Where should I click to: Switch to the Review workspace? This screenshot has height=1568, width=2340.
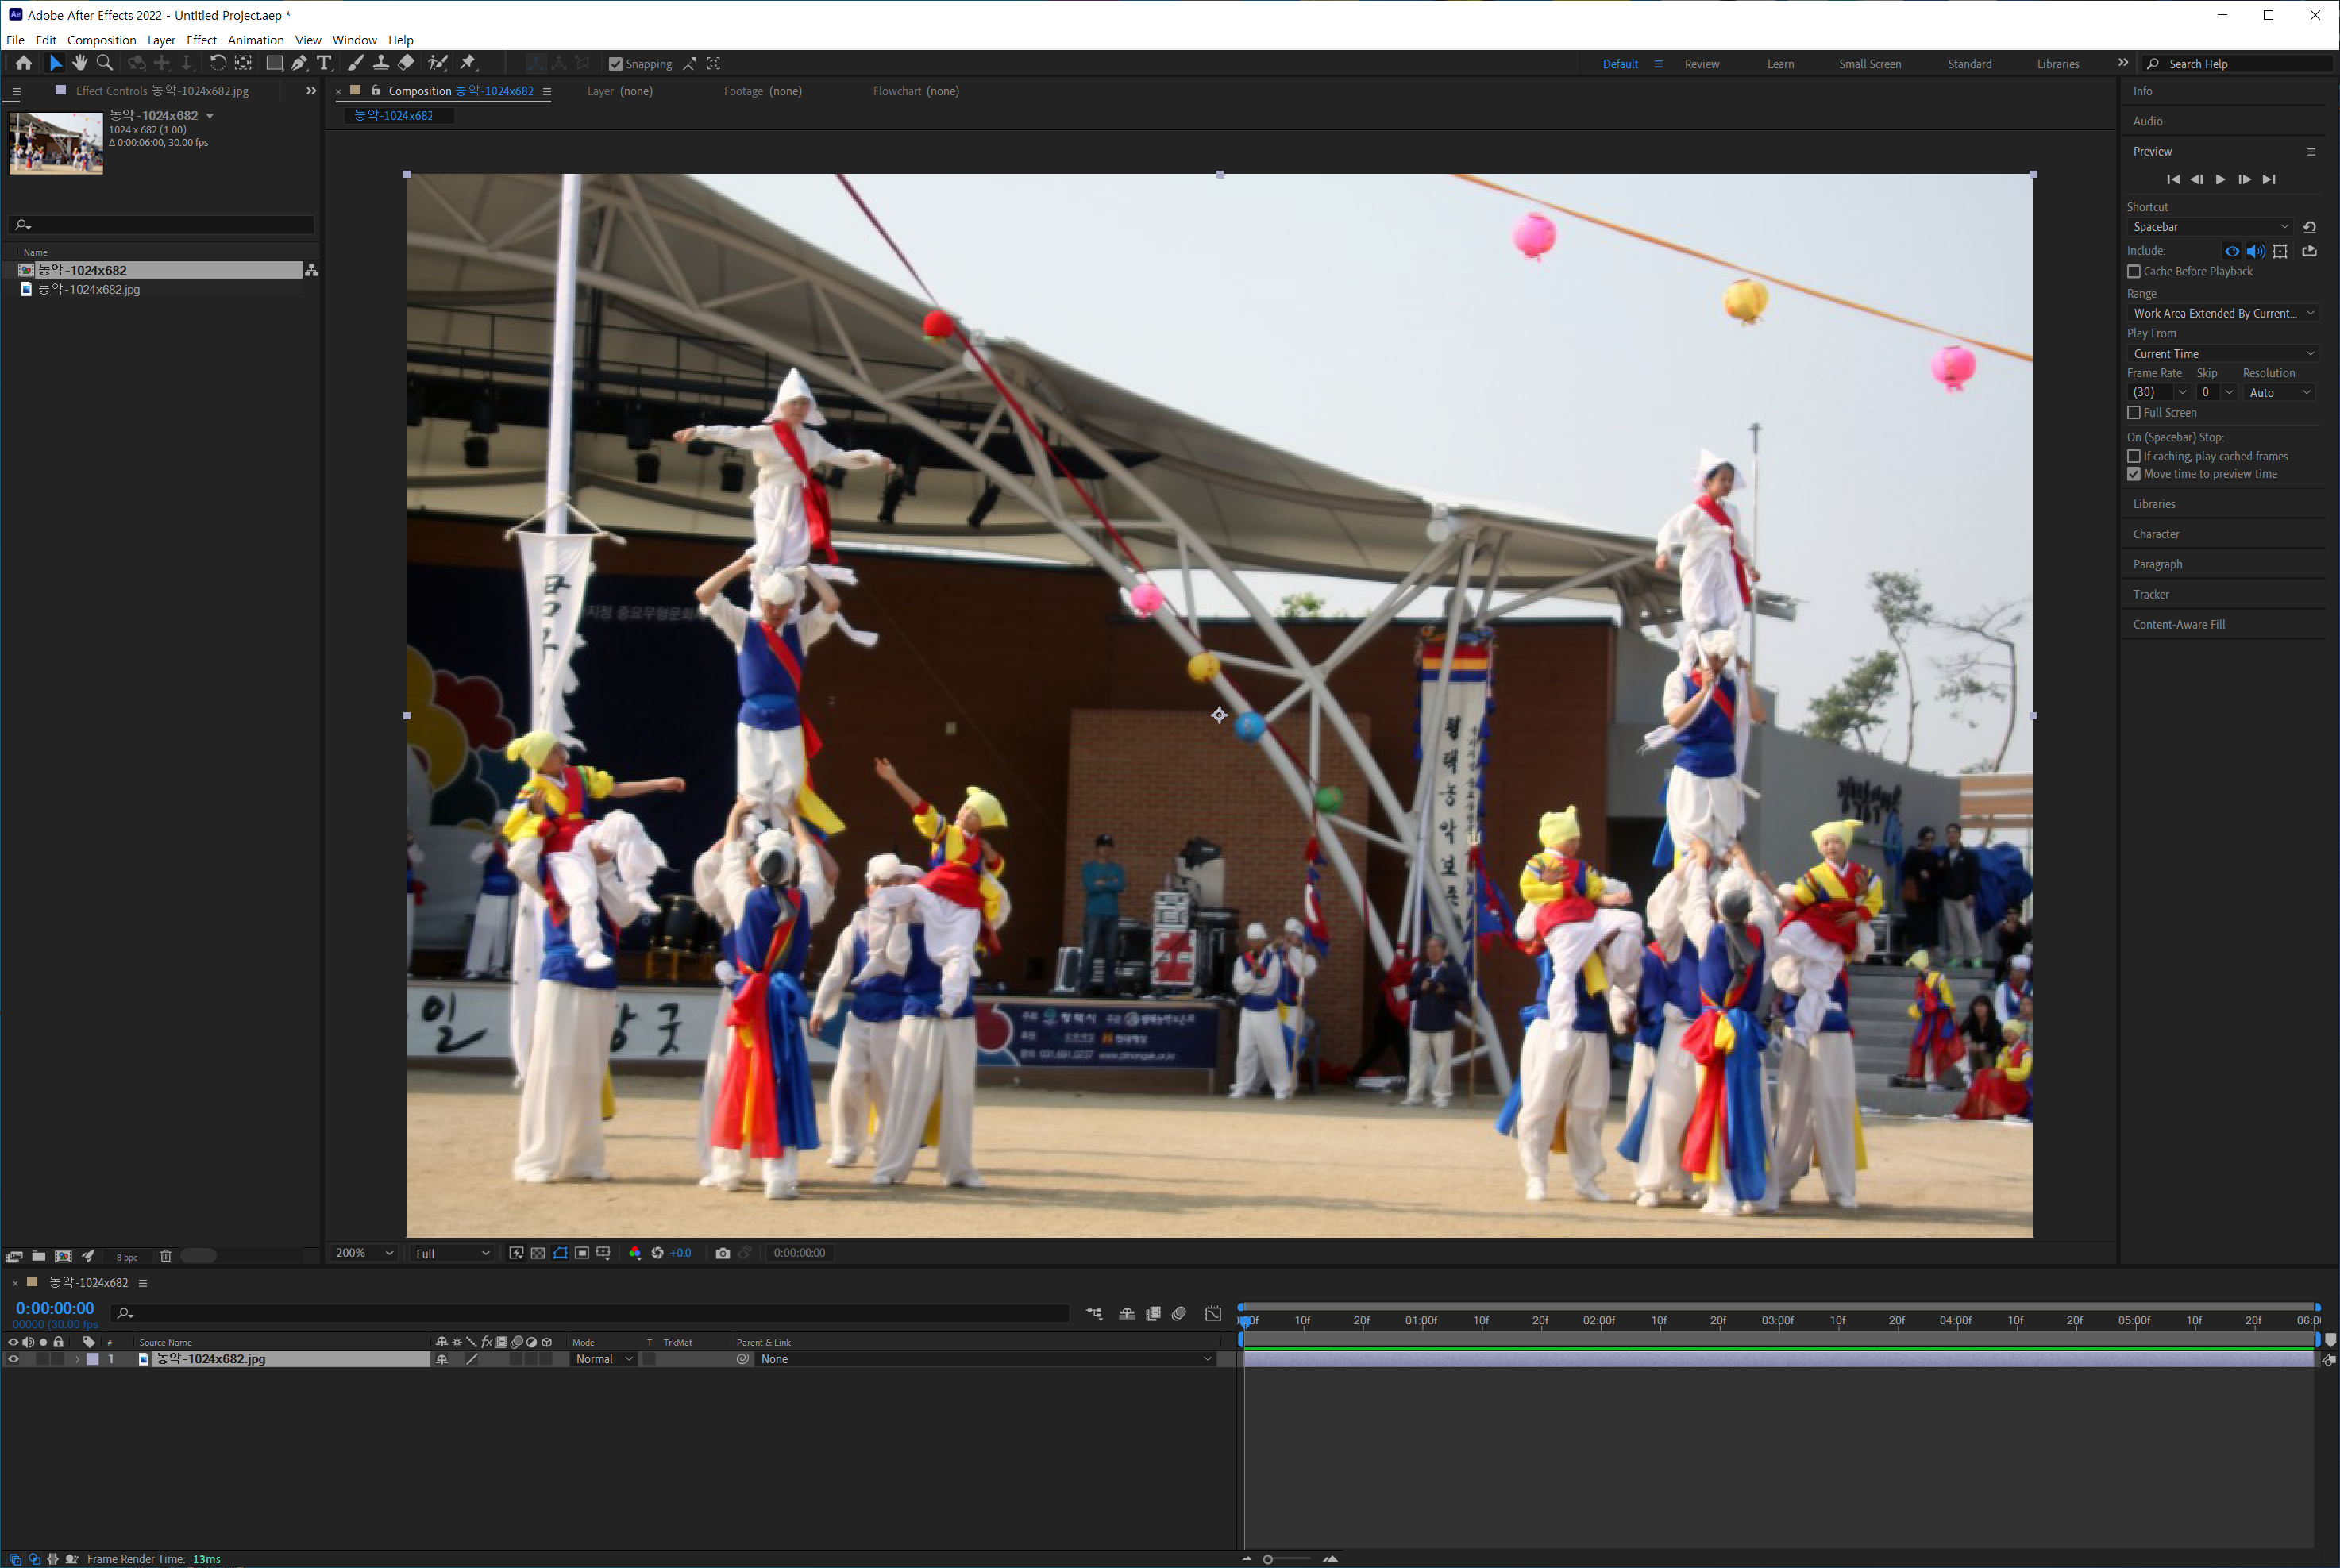(x=1701, y=64)
